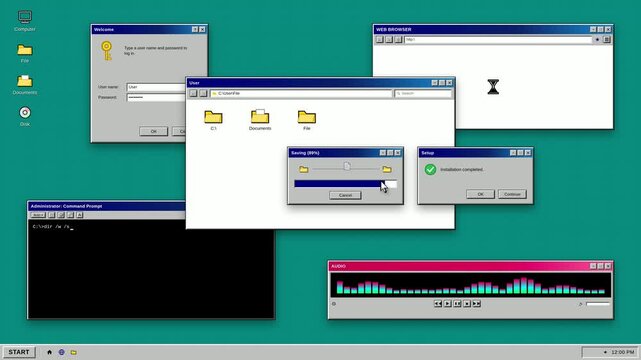The height and width of the screenshot is (360, 641).
Task: Click Continue in the Setup dialog
Action: (x=512, y=194)
